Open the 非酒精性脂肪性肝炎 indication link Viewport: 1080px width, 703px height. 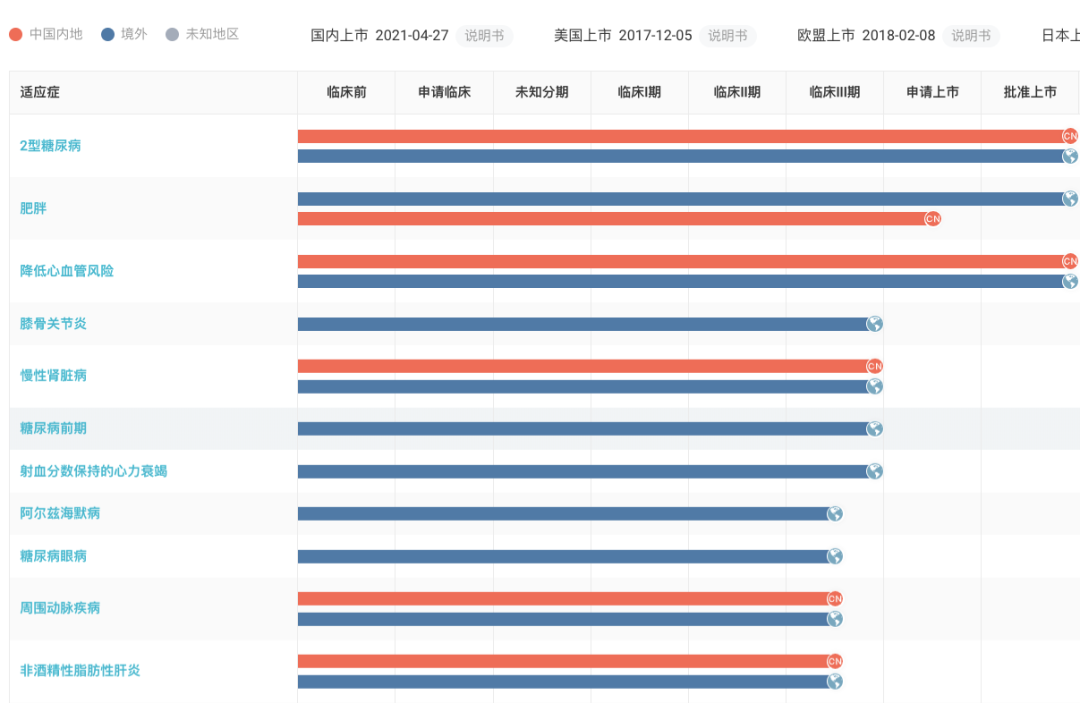pyautogui.click(x=80, y=671)
